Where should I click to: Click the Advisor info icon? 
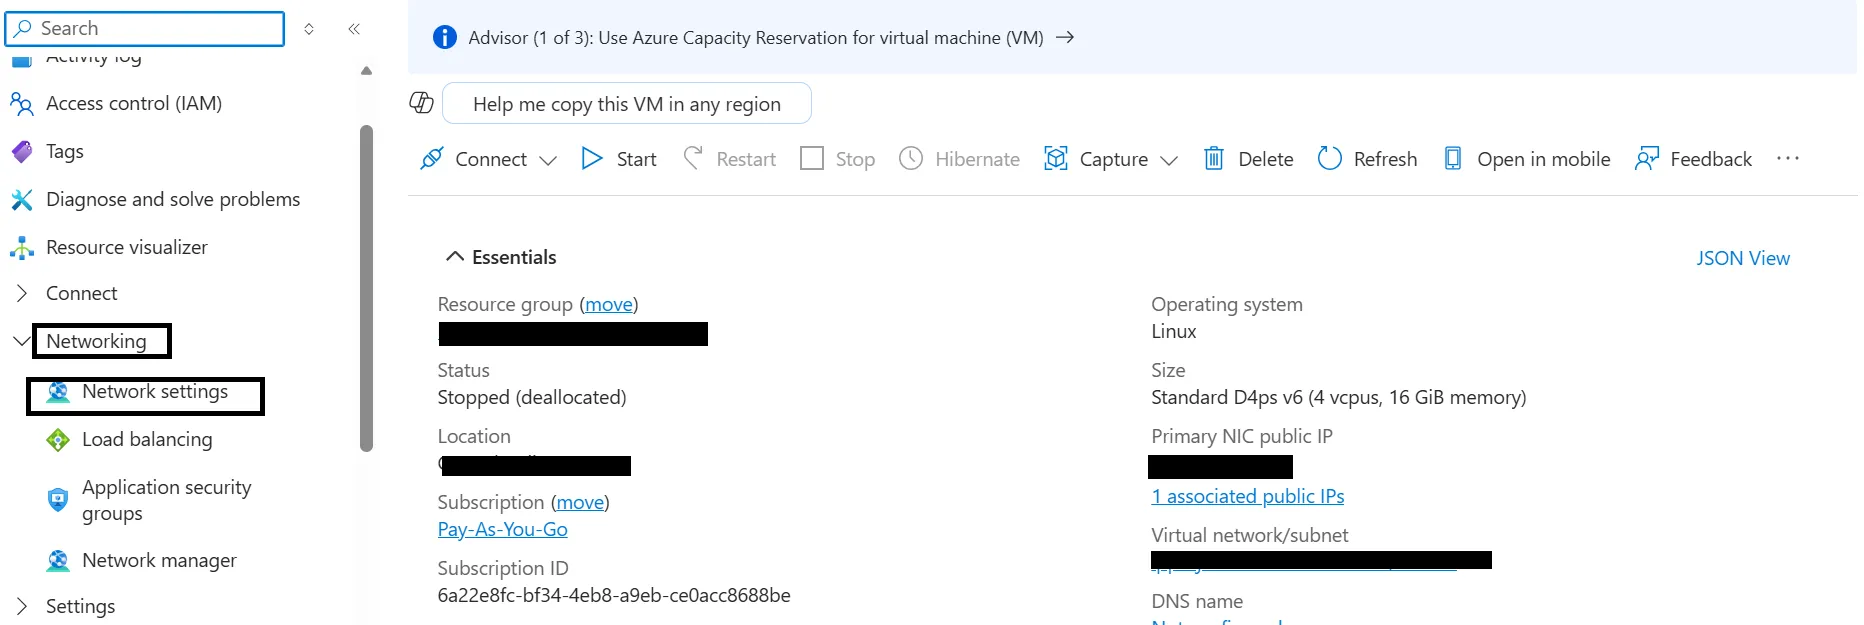coord(444,37)
